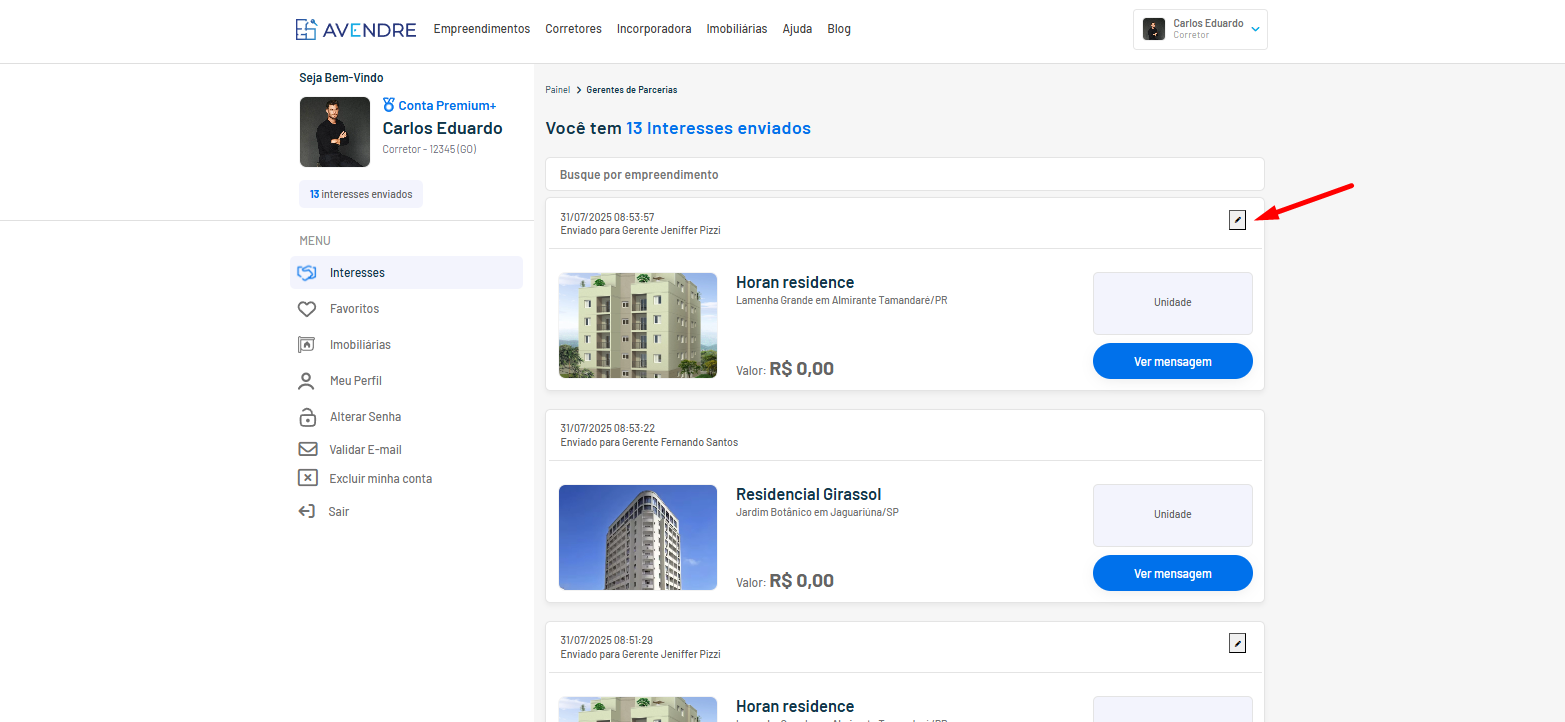Open the Blog link
Viewport: 1565px width, 722px height.
839,29
